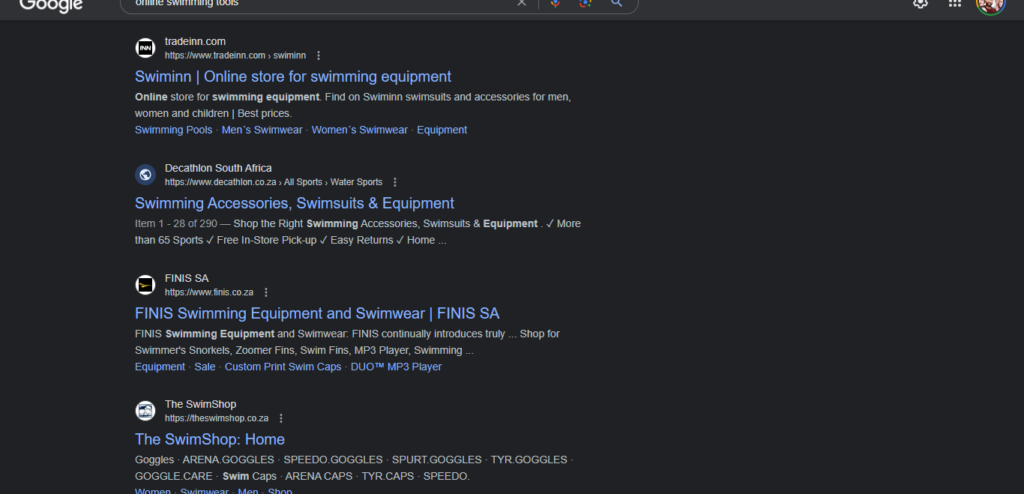The height and width of the screenshot is (494, 1024).
Task: Open Women's Swimwear sitelink
Action: 359,130
